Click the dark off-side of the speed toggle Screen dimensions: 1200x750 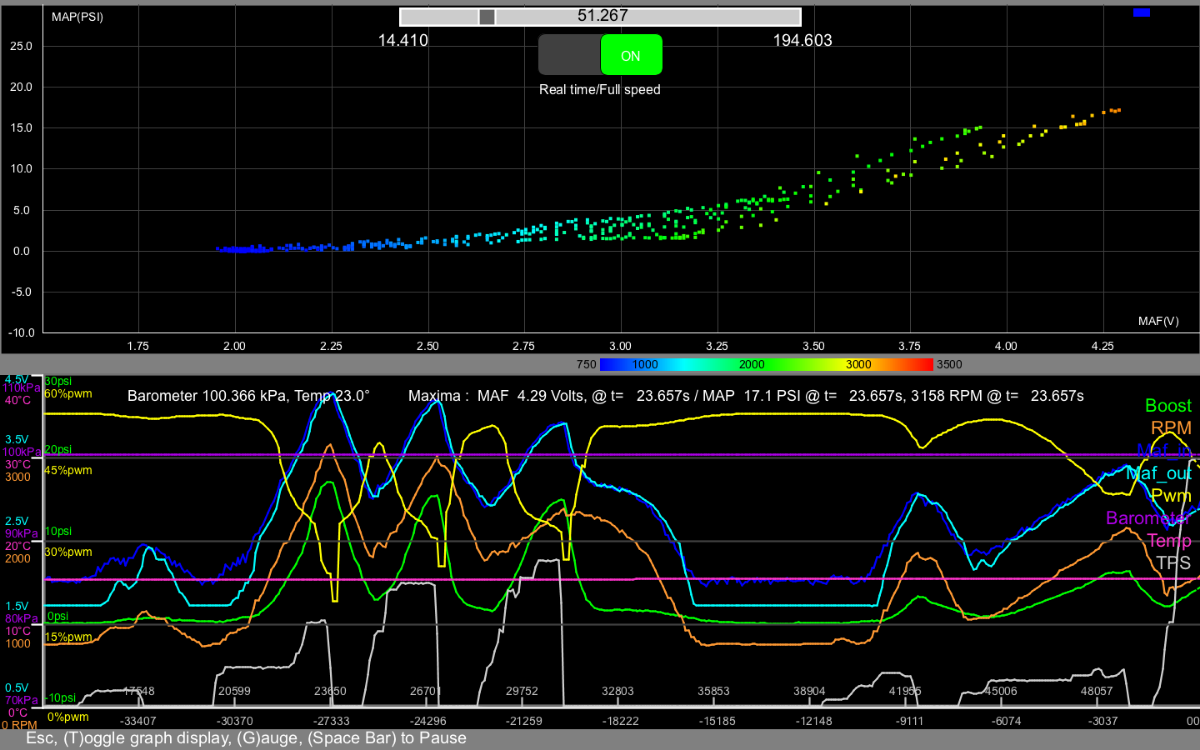[x=569, y=55]
